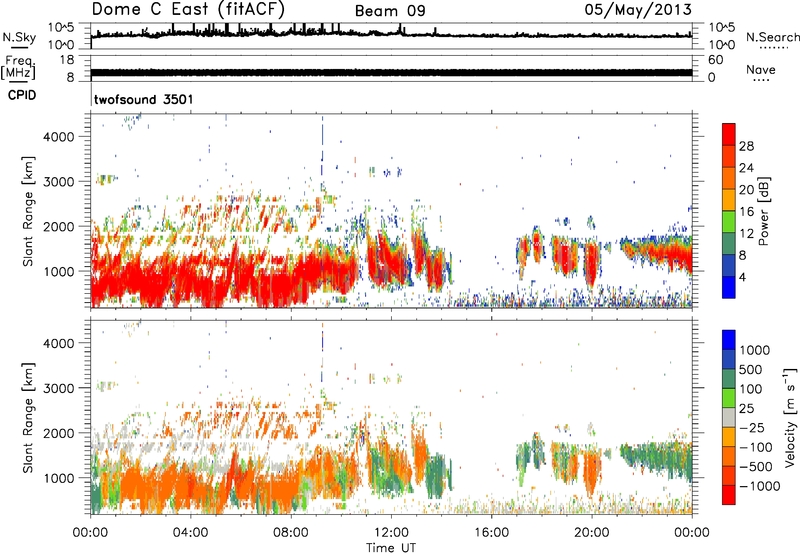The image size is (800, 554).
Task: Pick the bright blue bottom segment of the power colorbar
Action: [x=729, y=287]
